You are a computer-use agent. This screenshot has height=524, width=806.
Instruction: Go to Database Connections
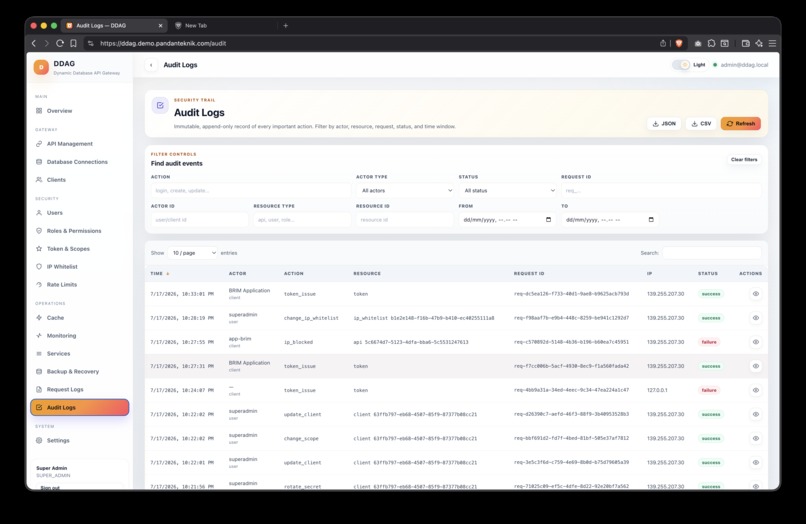click(x=77, y=162)
